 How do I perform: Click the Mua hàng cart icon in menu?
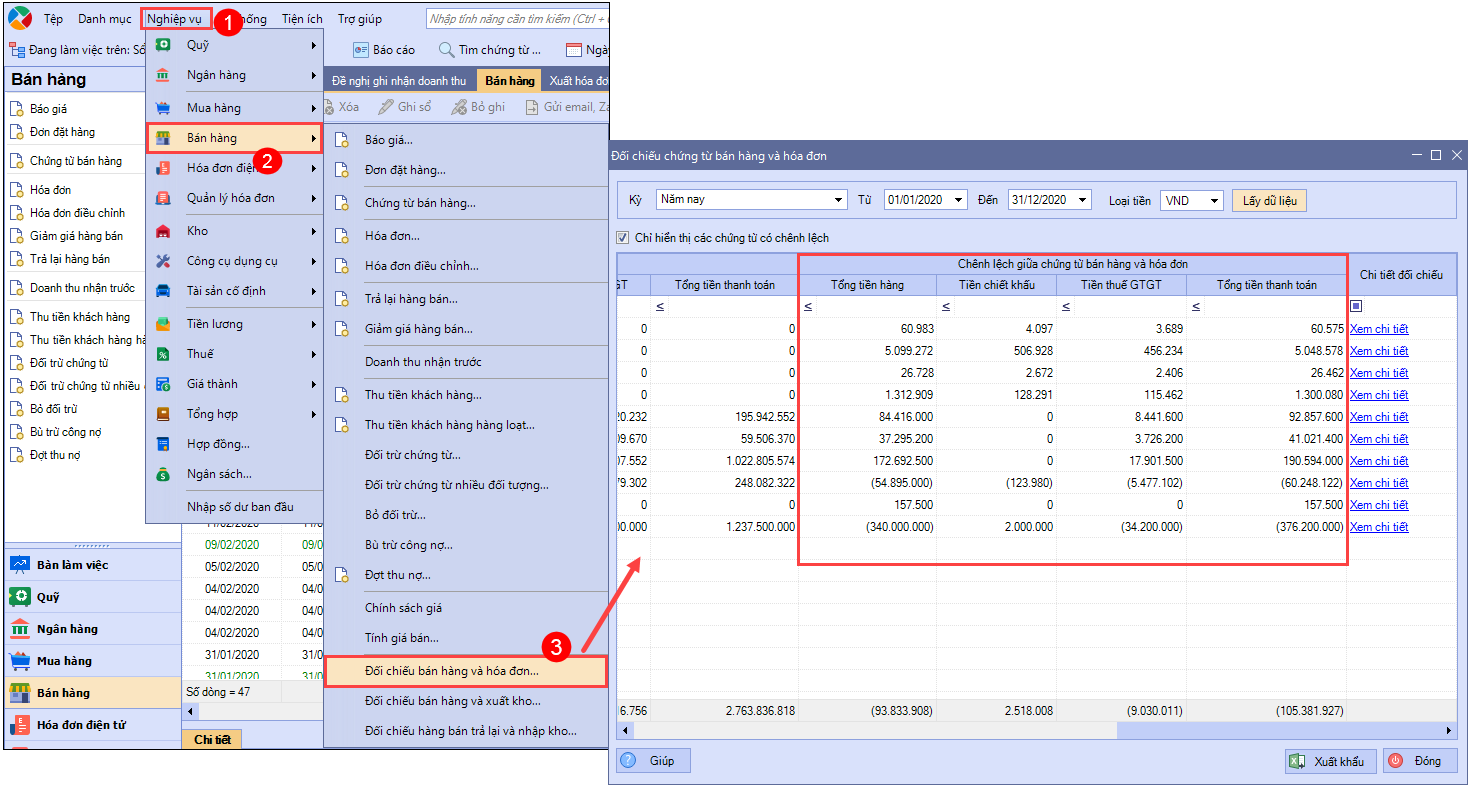[164, 107]
